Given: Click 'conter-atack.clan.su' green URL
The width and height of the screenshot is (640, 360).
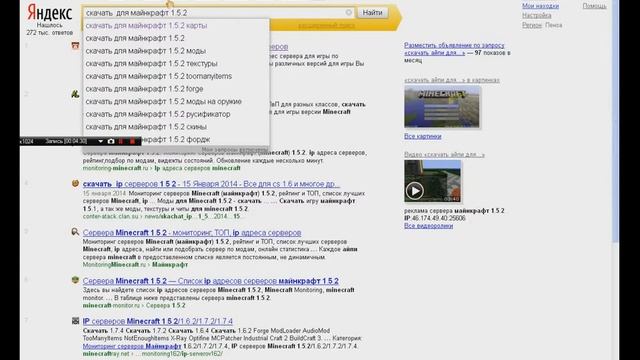Looking at the screenshot, I should point(110,216).
